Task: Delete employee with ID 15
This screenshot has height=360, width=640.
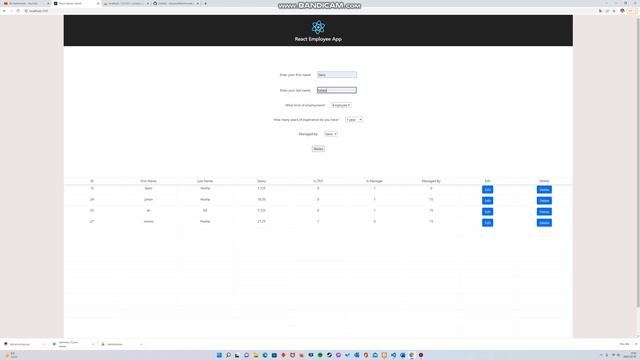Action: point(544,189)
